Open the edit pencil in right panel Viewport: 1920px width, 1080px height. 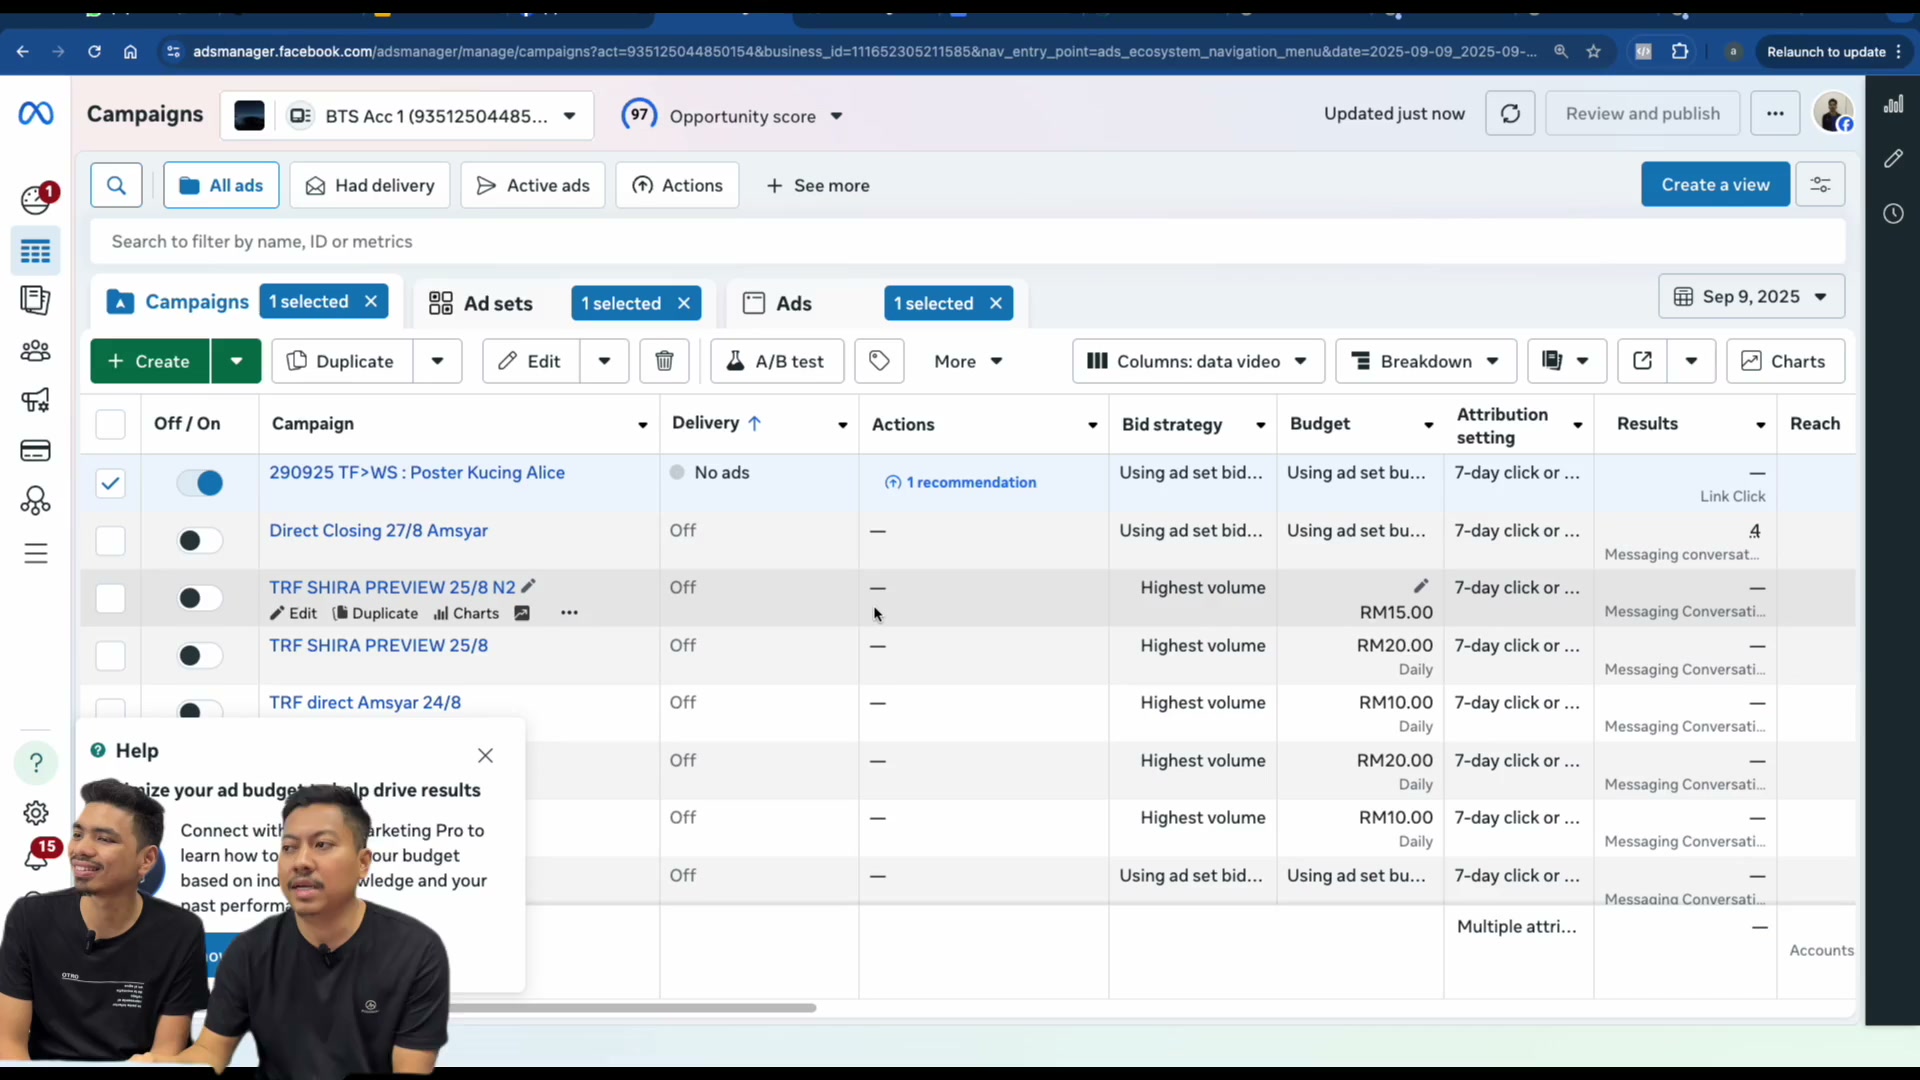pyautogui.click(x=1893, y=159)
